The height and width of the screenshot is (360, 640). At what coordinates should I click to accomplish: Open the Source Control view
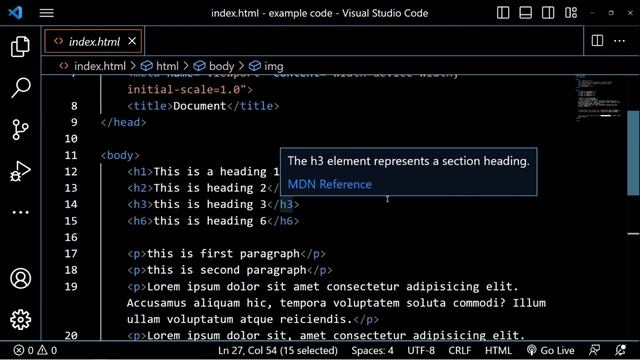[x=20, y=129]
